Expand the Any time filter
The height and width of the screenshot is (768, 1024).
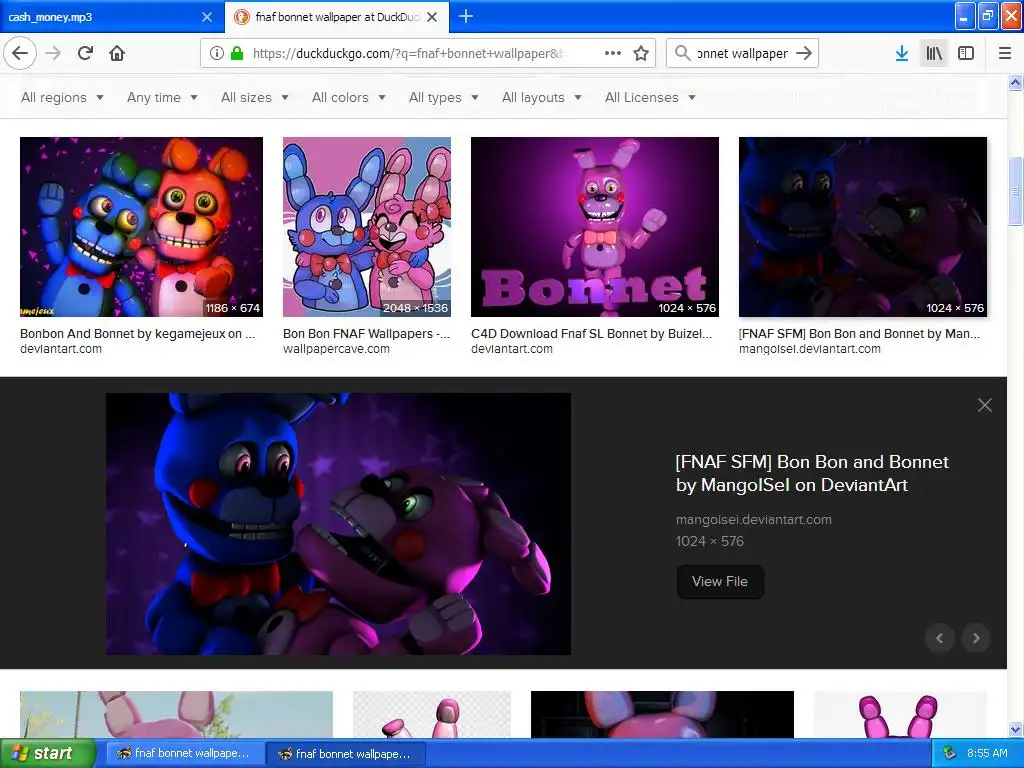[162, 97]
